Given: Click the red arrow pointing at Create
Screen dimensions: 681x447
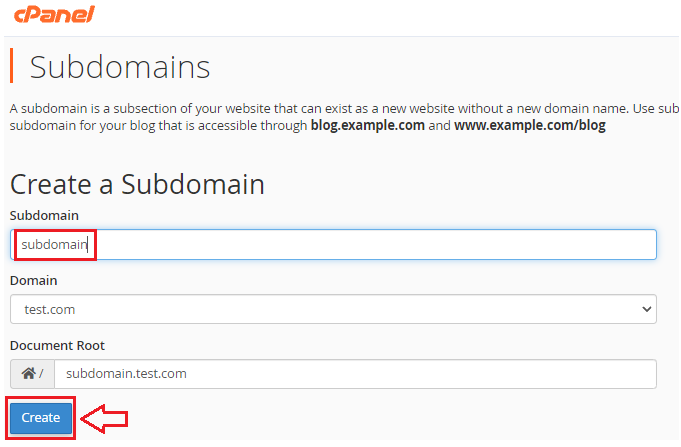Looking at the screenshot, I should [107, 418].
